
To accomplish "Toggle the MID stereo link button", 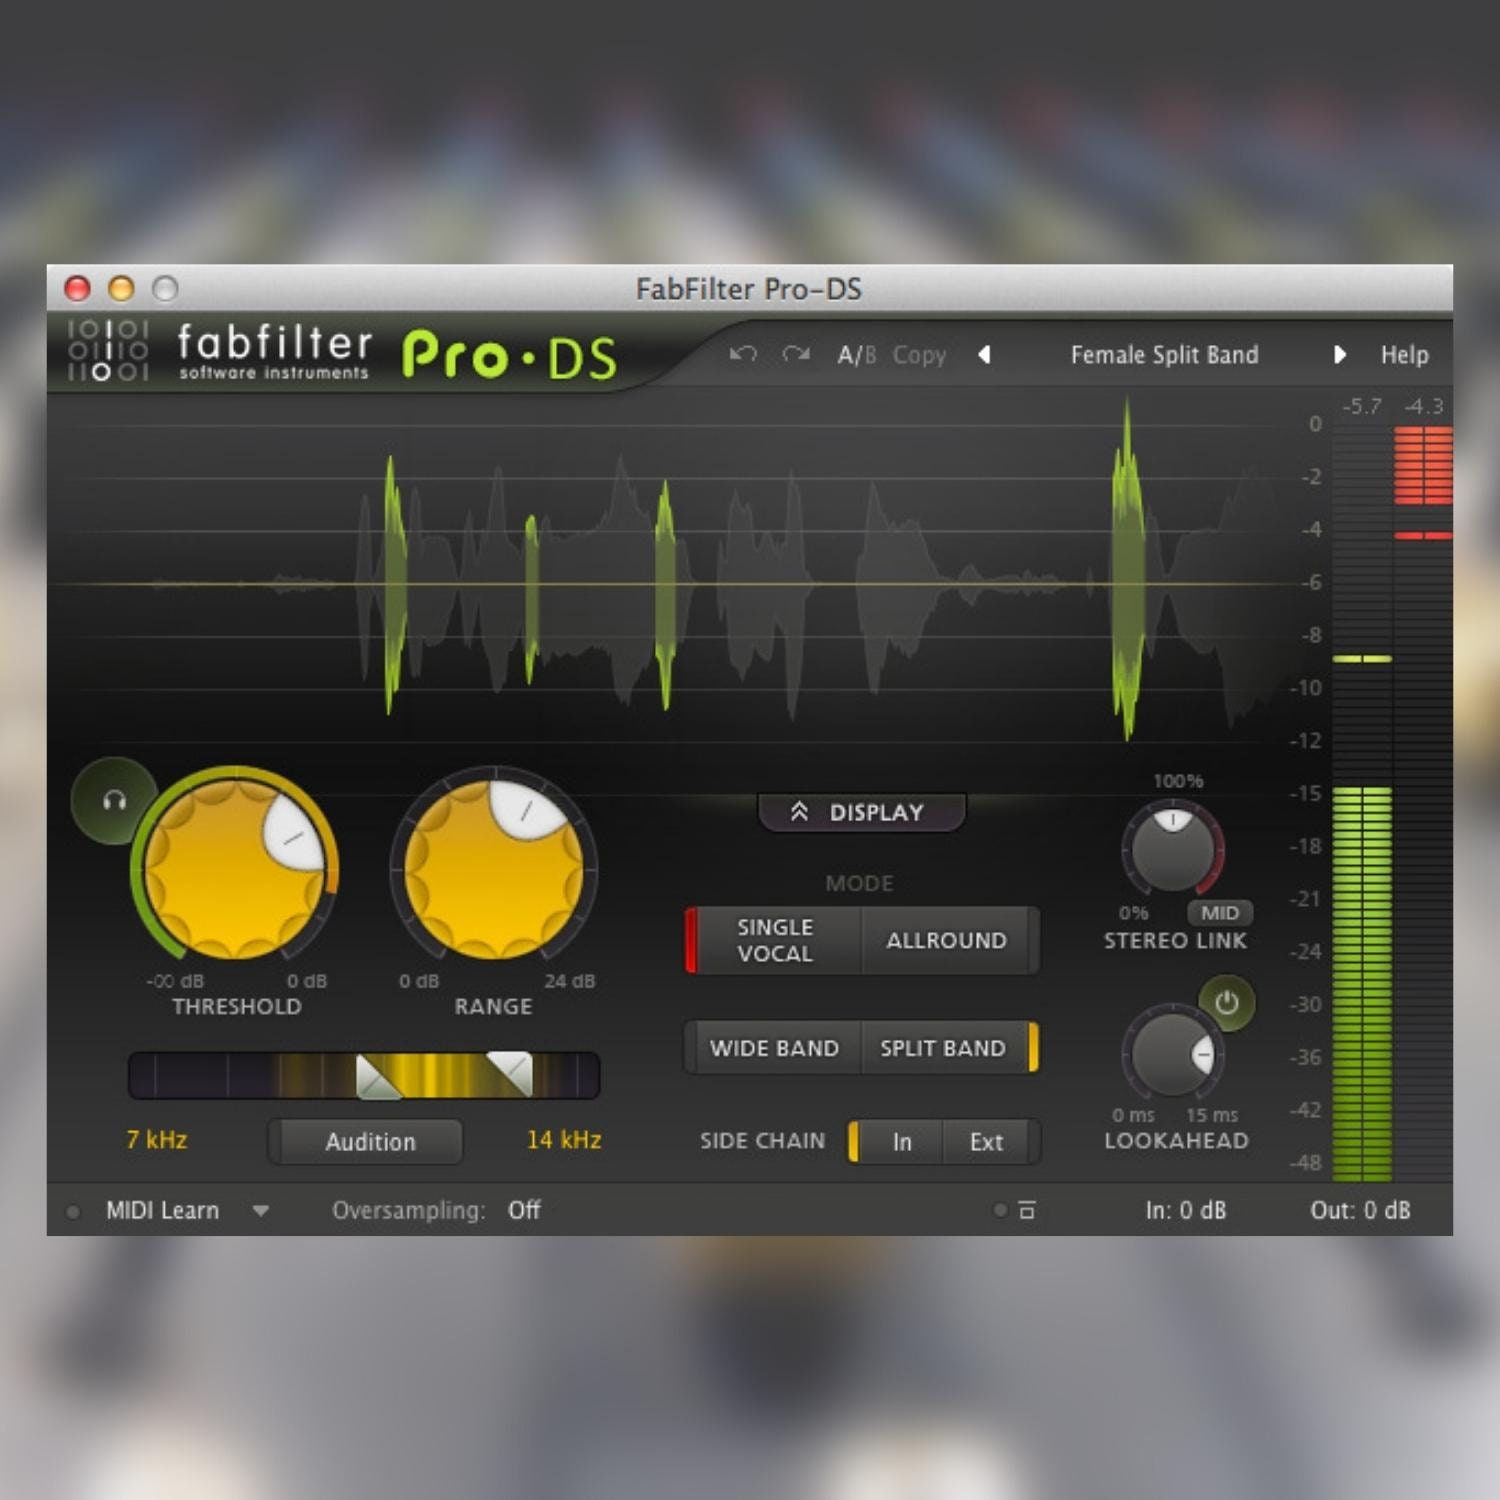I will coord(1219,913).
